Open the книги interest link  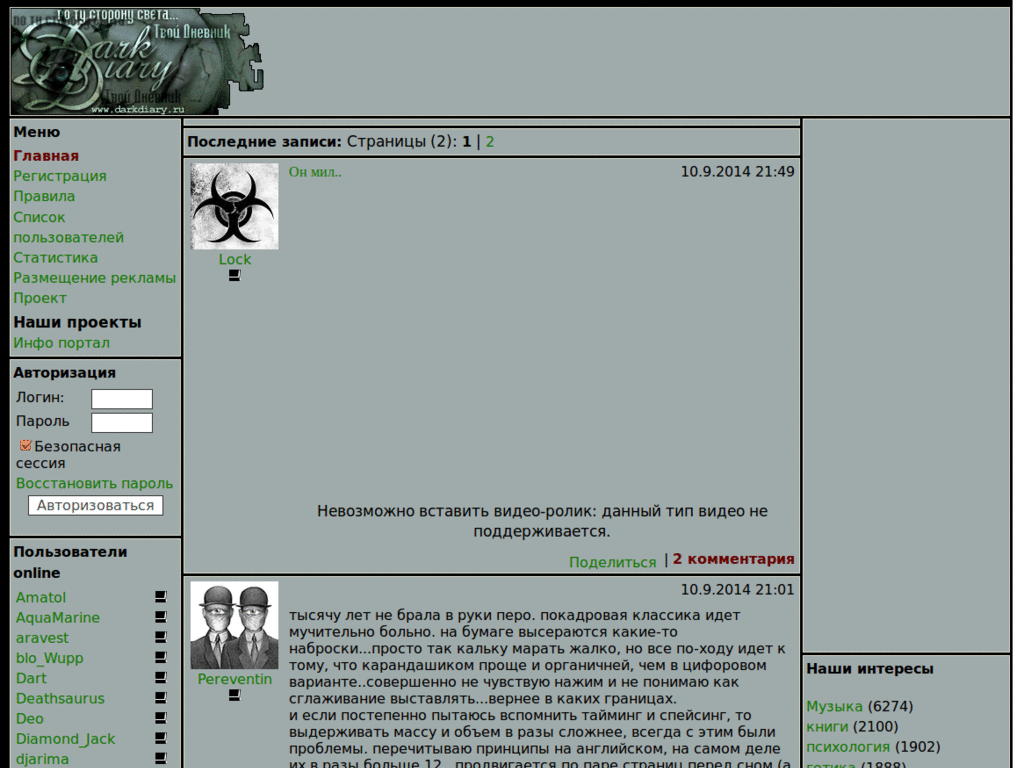click(827, 727)
